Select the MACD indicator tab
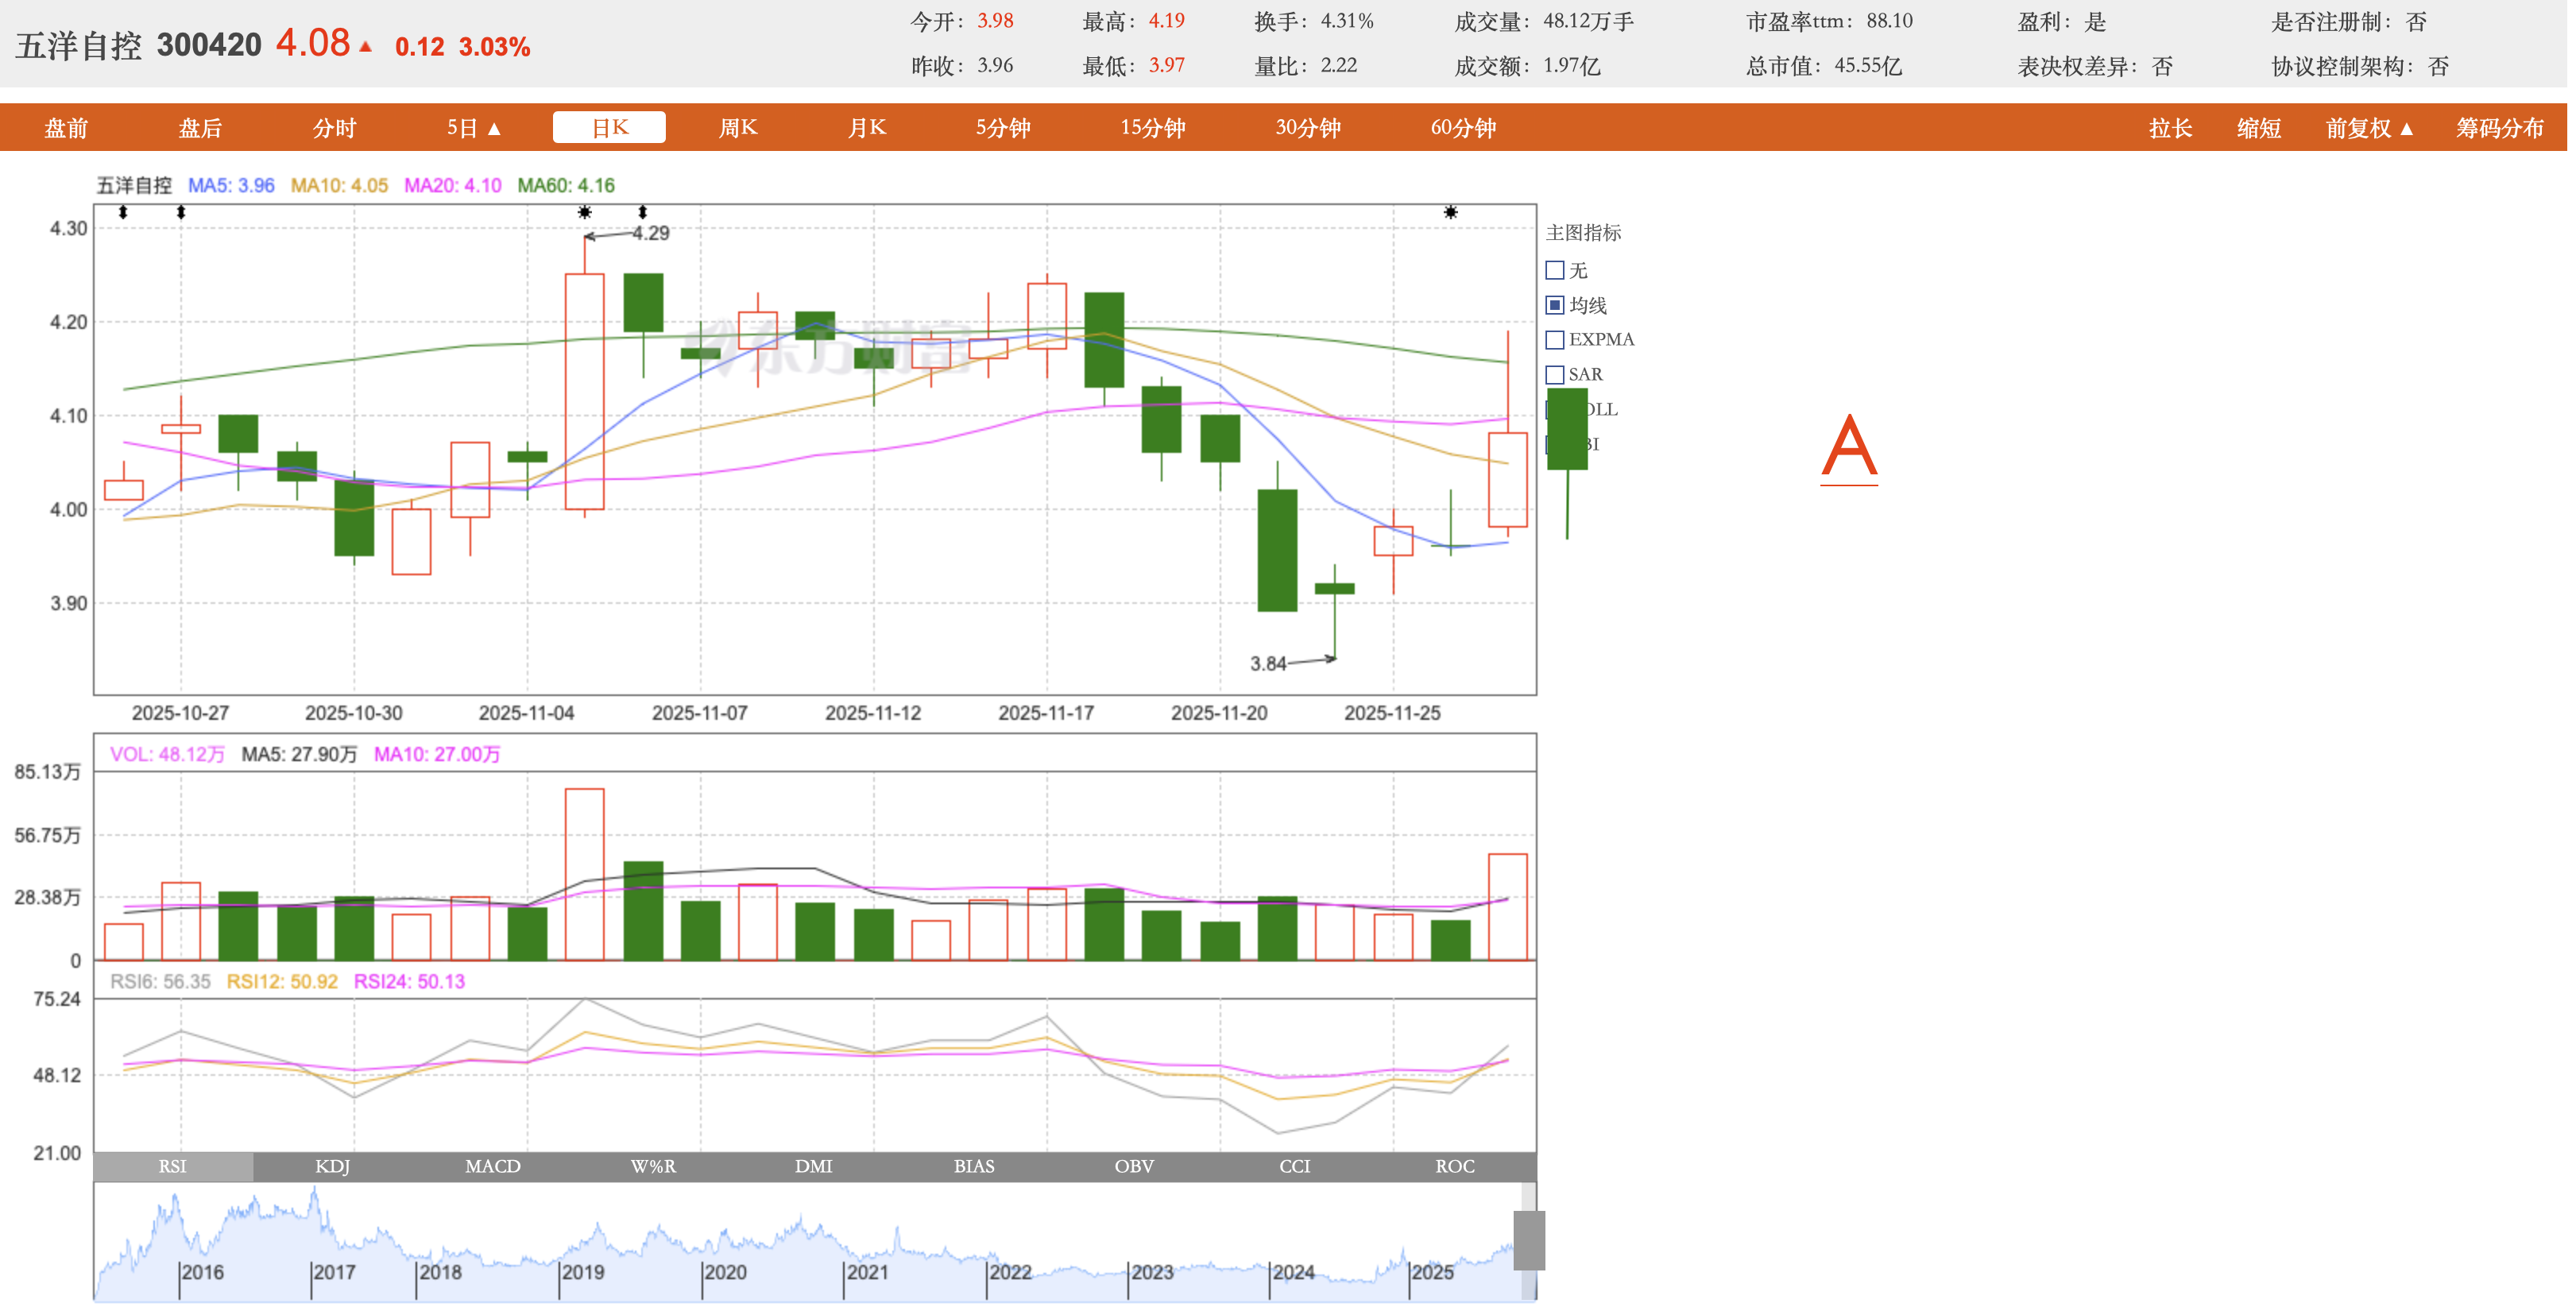 [x=493, y=1166]
